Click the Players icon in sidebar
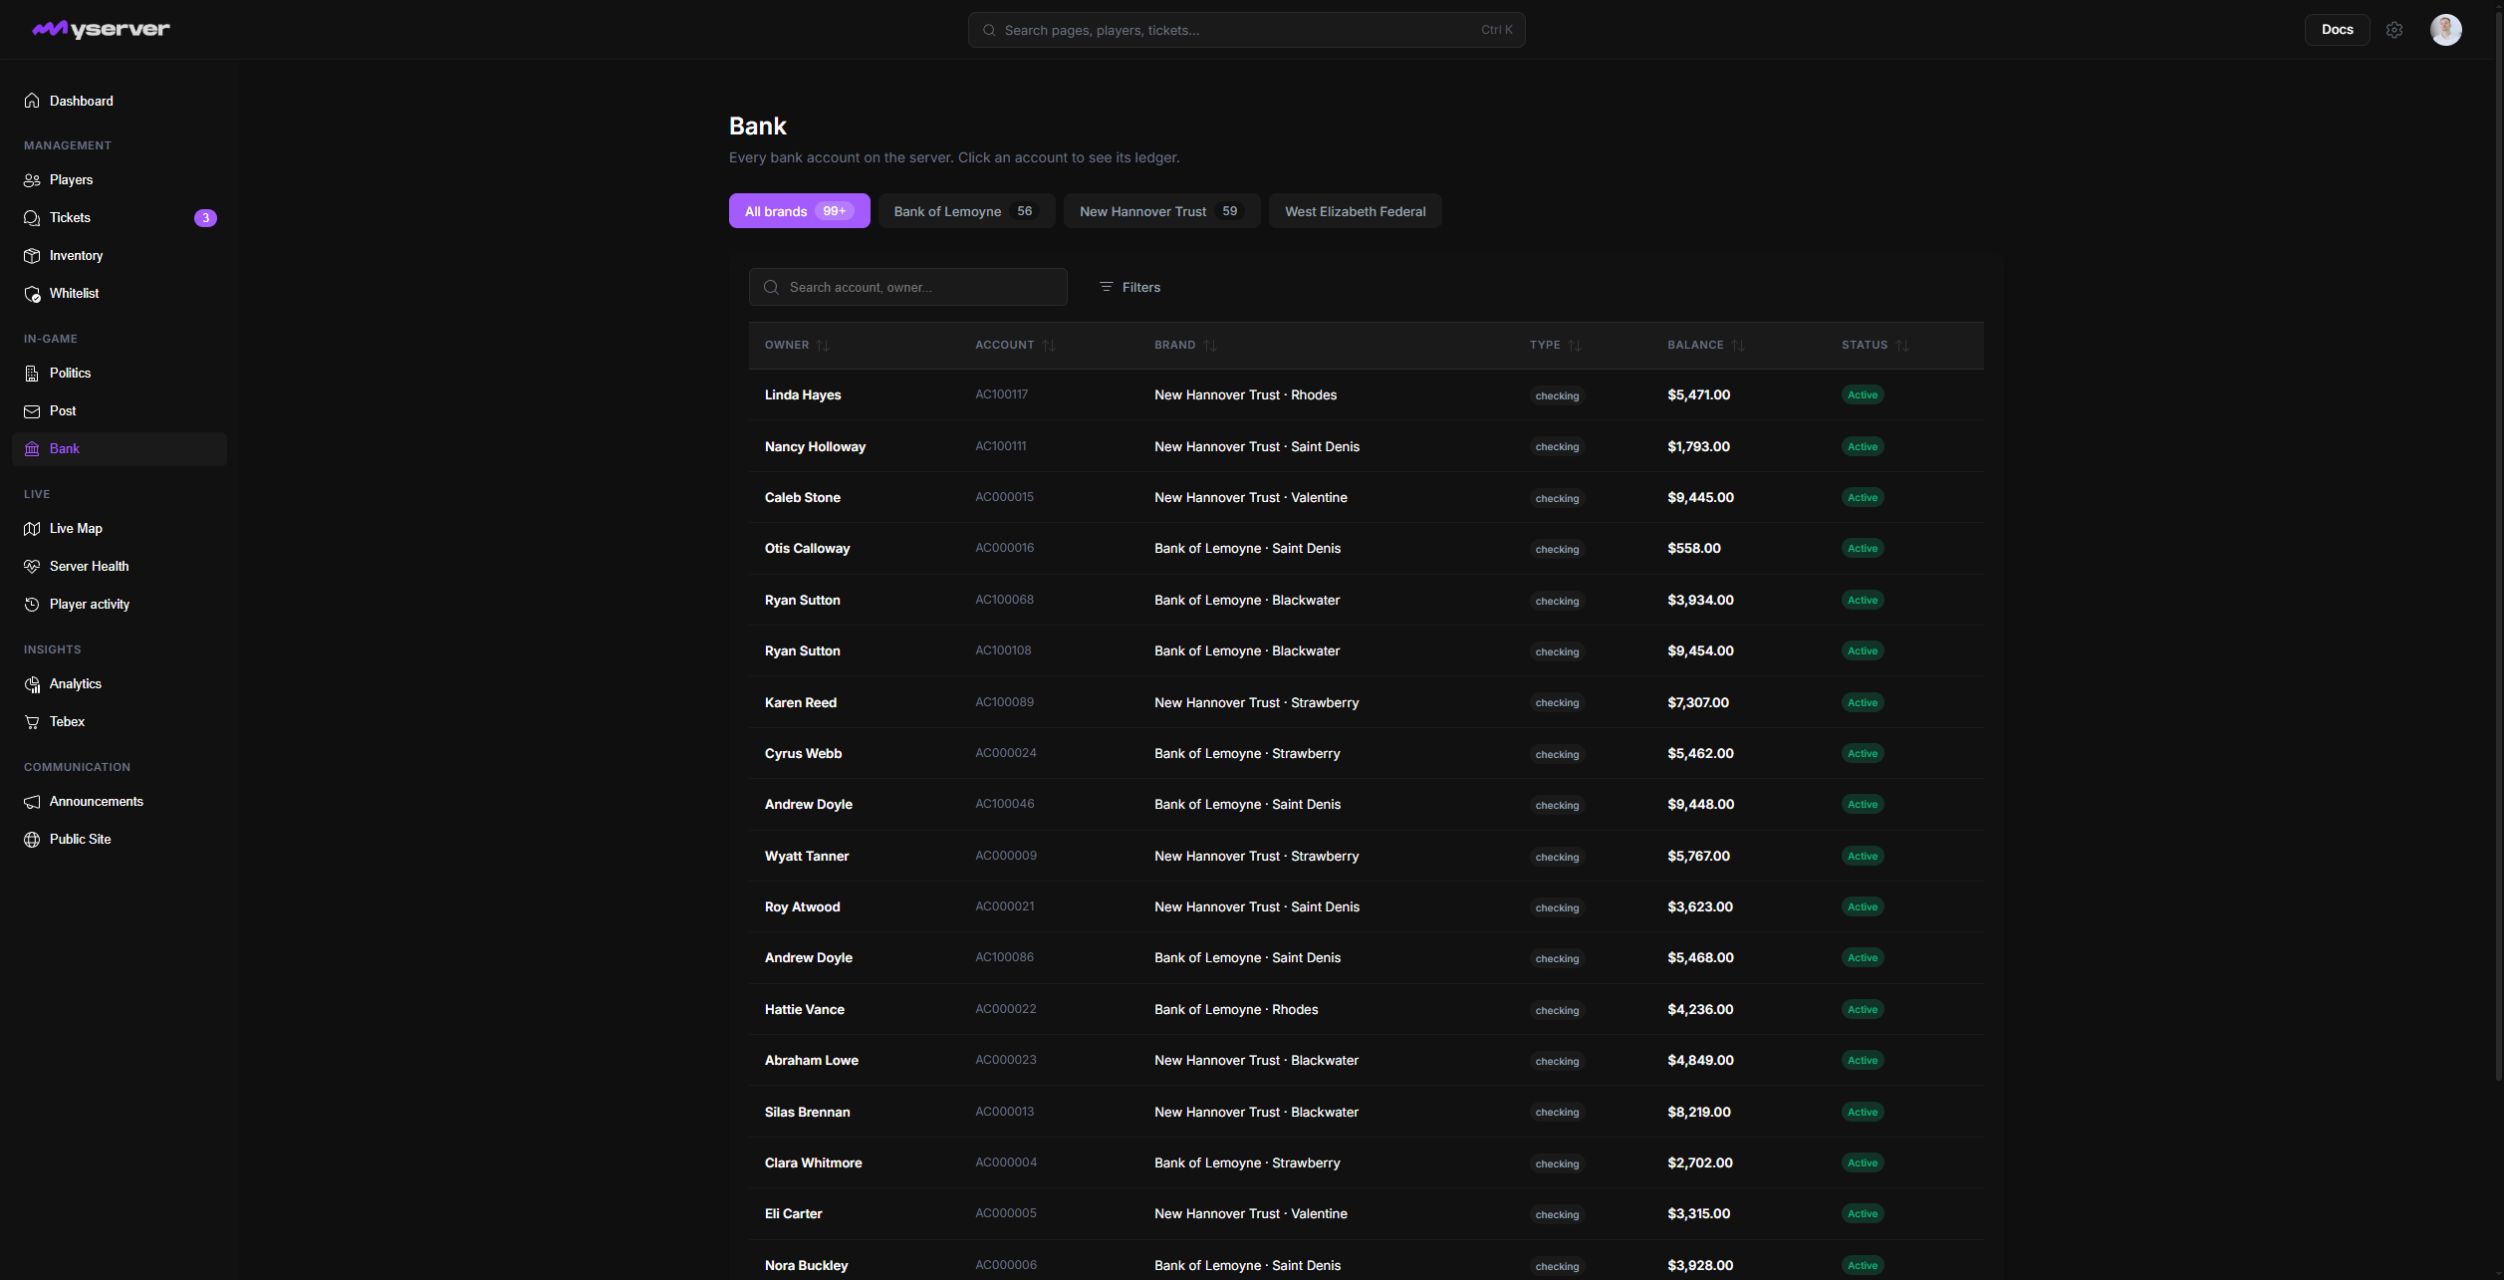Viewport: 2504px width, 1280px height. [32, 180]
